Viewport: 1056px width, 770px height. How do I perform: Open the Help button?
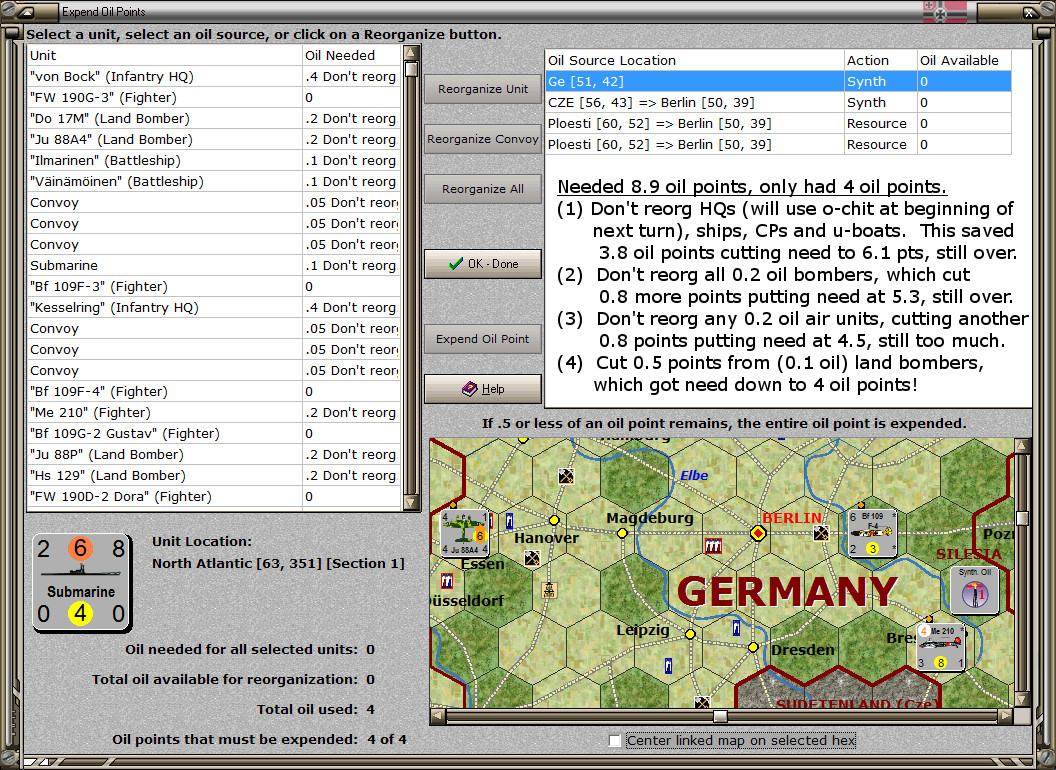(483, 389)
